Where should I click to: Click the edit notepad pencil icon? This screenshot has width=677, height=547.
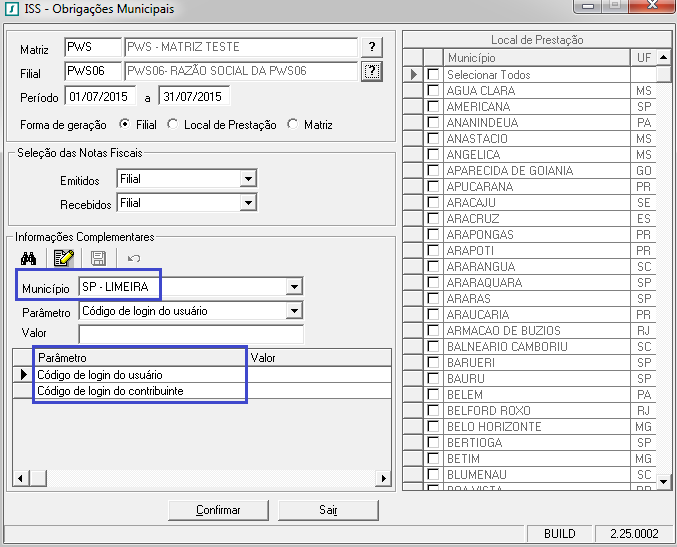(63, 258)
